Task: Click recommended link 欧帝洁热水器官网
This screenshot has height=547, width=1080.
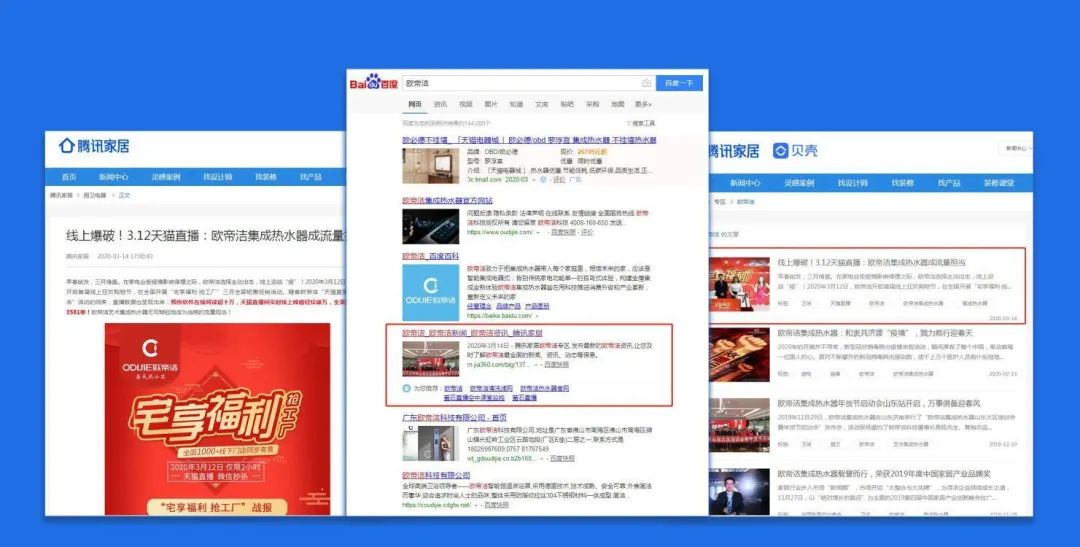Action: tap(544, 389)
